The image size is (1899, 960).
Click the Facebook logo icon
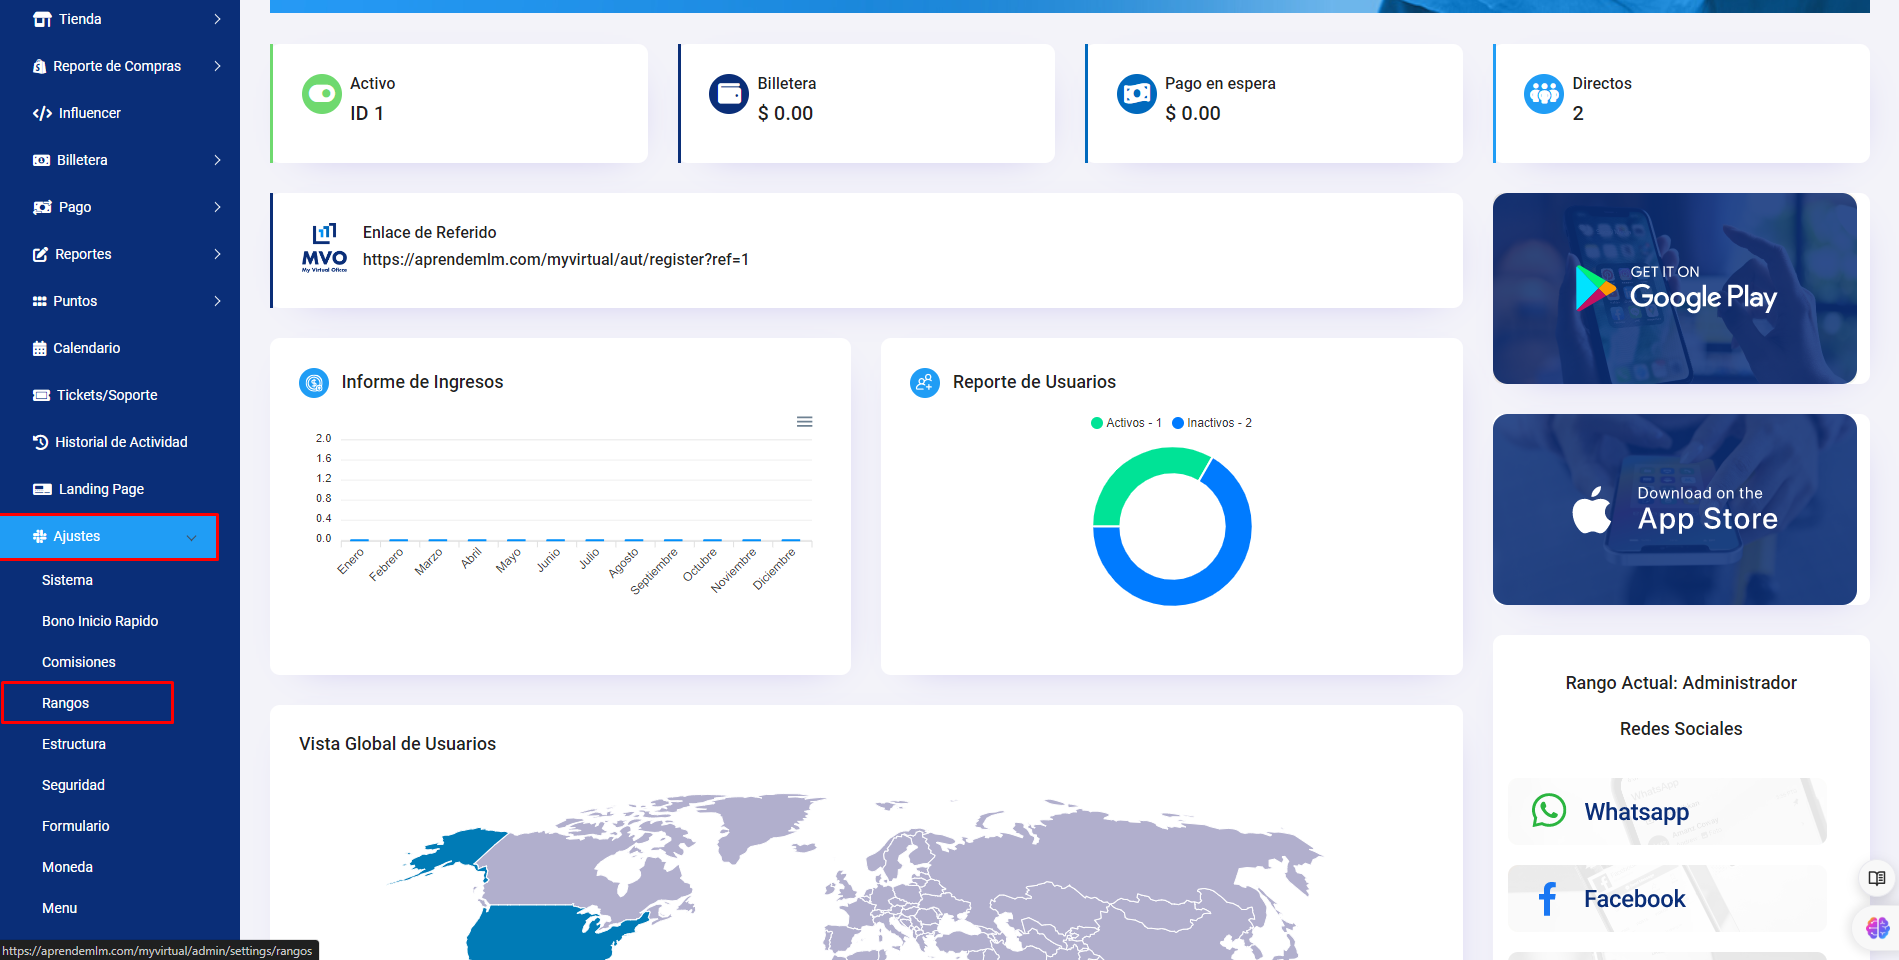click(1547, 899)
